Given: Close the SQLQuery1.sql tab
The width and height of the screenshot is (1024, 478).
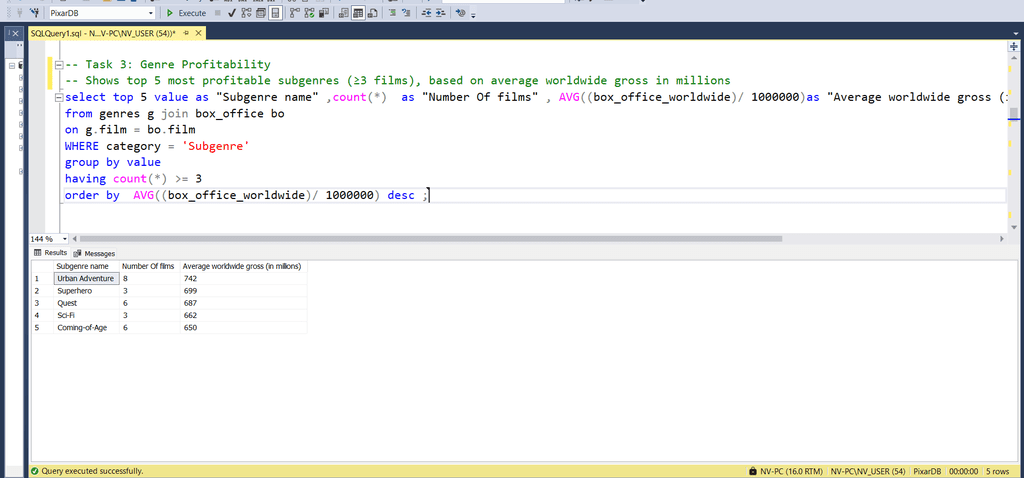Looking at the screenshot, I should tap(197, 33).
